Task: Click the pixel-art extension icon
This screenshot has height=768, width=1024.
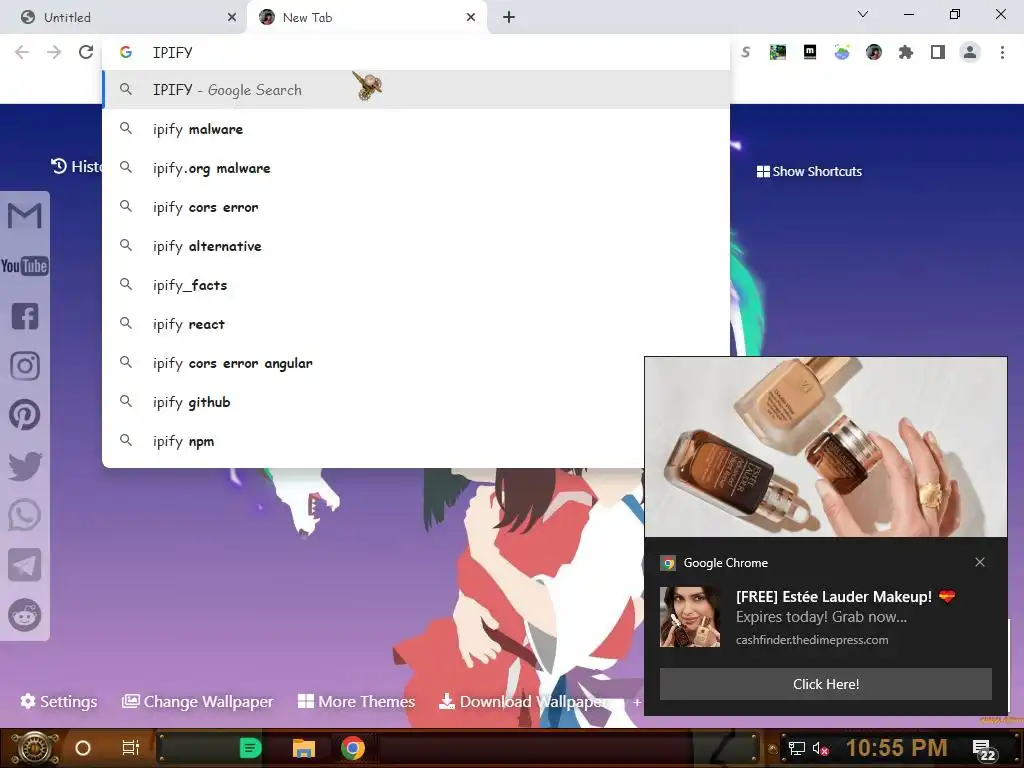Action: pyautogui.click(x=778, y=52)
